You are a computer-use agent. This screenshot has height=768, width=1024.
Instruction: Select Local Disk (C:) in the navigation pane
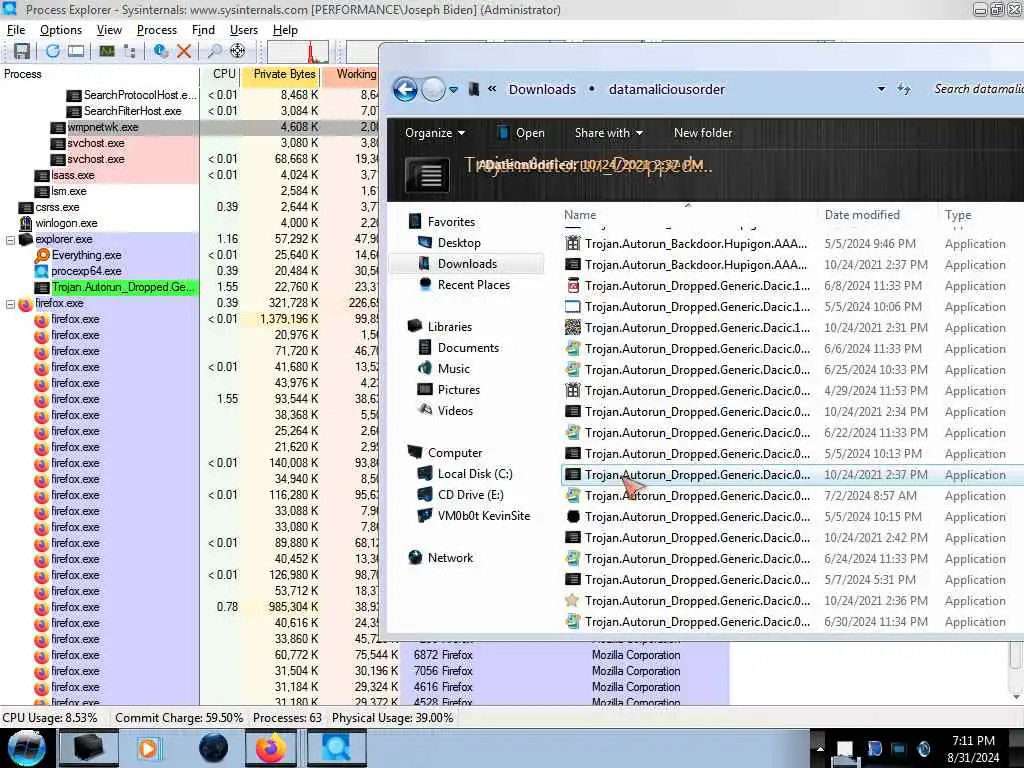475,474
